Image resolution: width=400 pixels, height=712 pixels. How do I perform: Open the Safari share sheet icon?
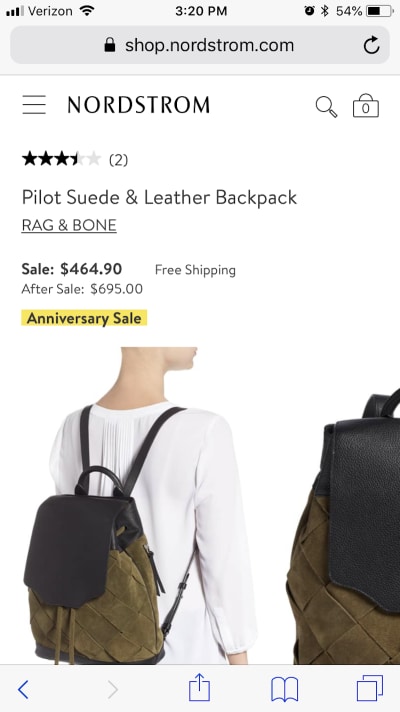pyautogui.click(x=199, y=687)
